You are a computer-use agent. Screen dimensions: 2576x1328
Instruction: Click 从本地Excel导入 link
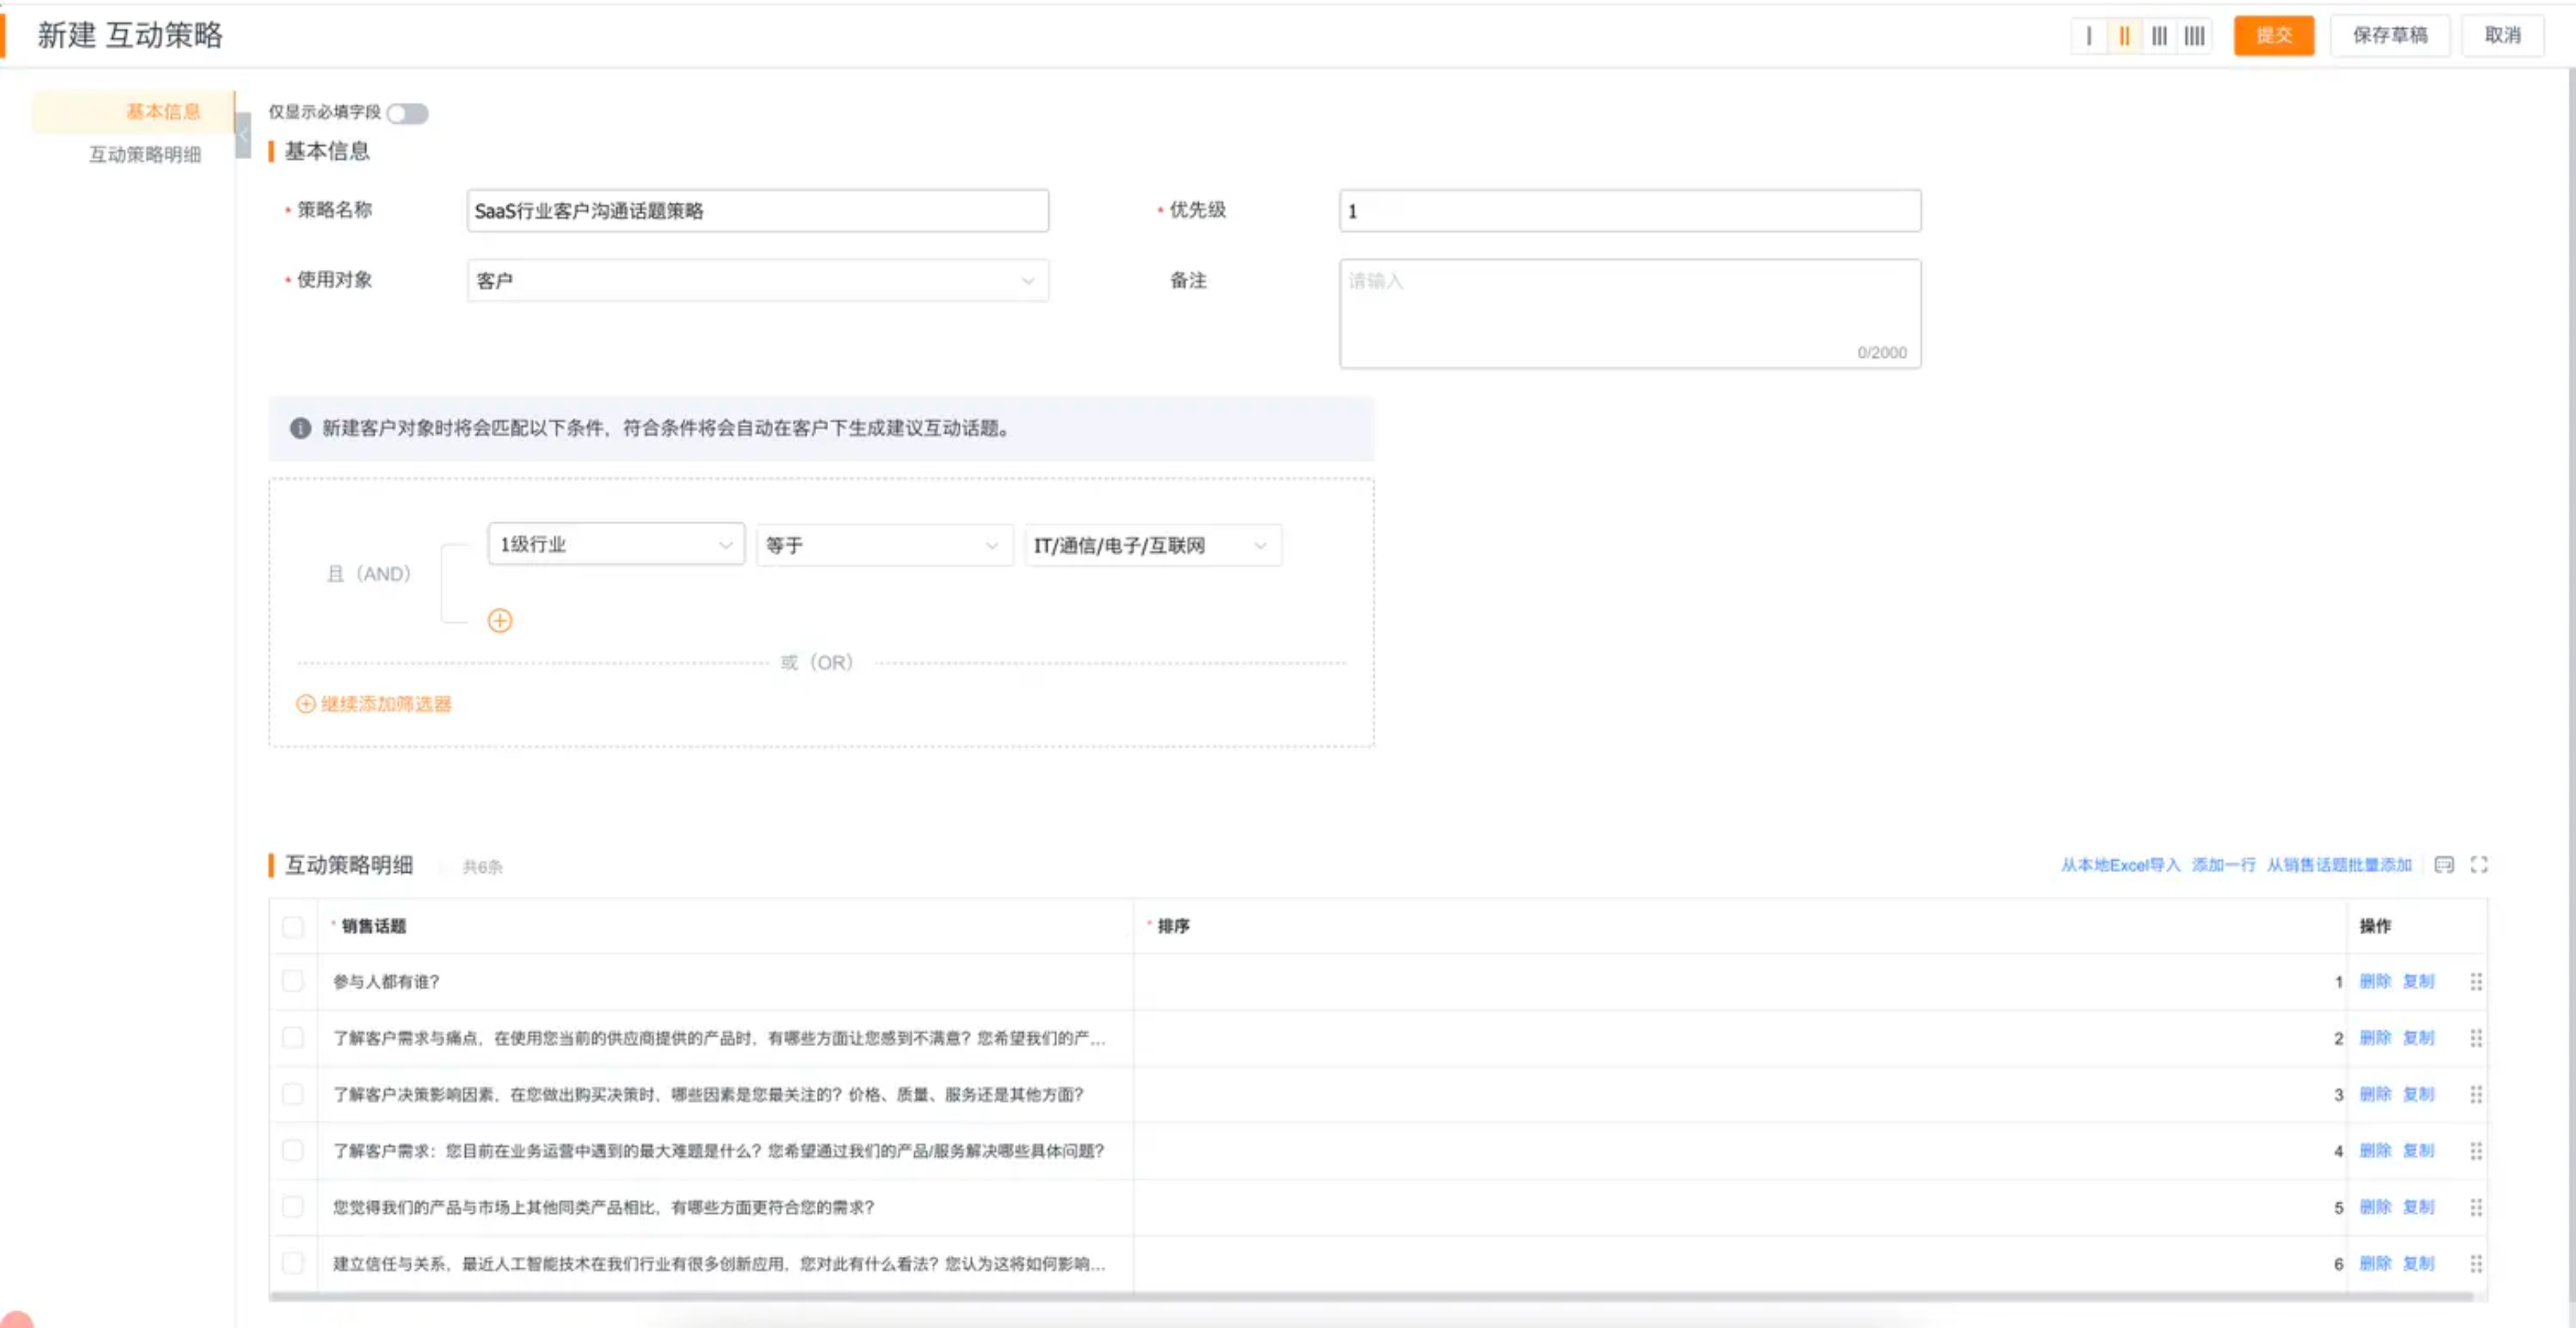2120,865
